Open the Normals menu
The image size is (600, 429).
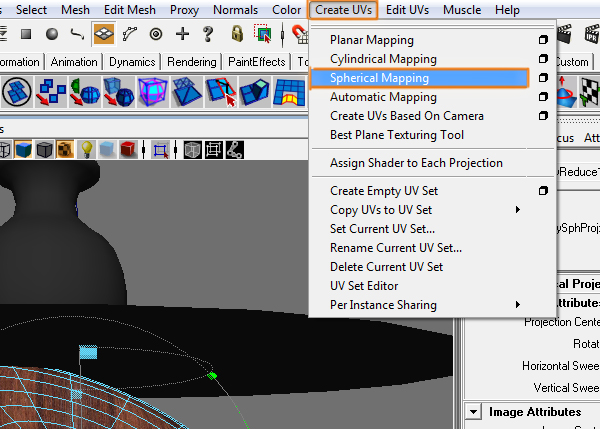click(x=235, y=10)
